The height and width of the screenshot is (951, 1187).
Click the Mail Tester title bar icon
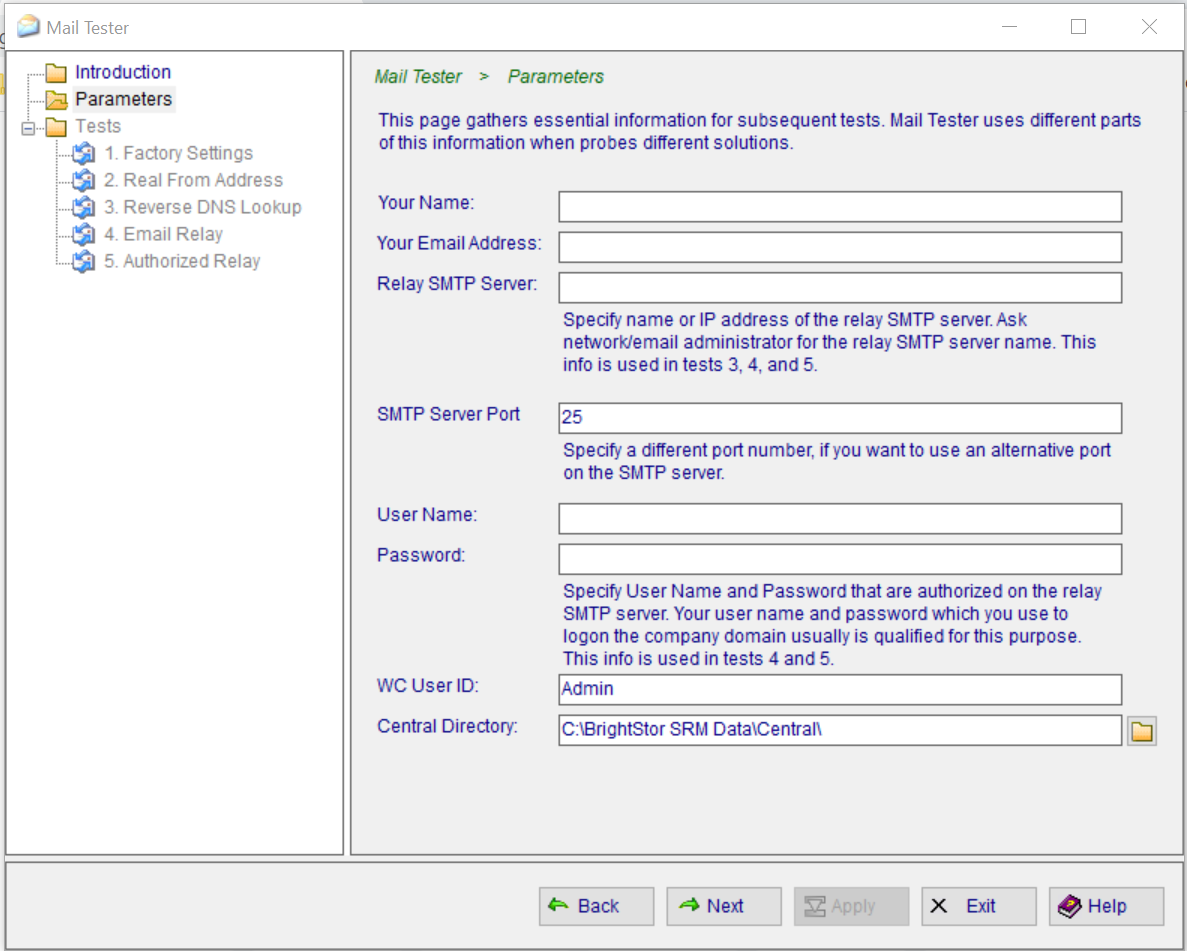(29, 27)
